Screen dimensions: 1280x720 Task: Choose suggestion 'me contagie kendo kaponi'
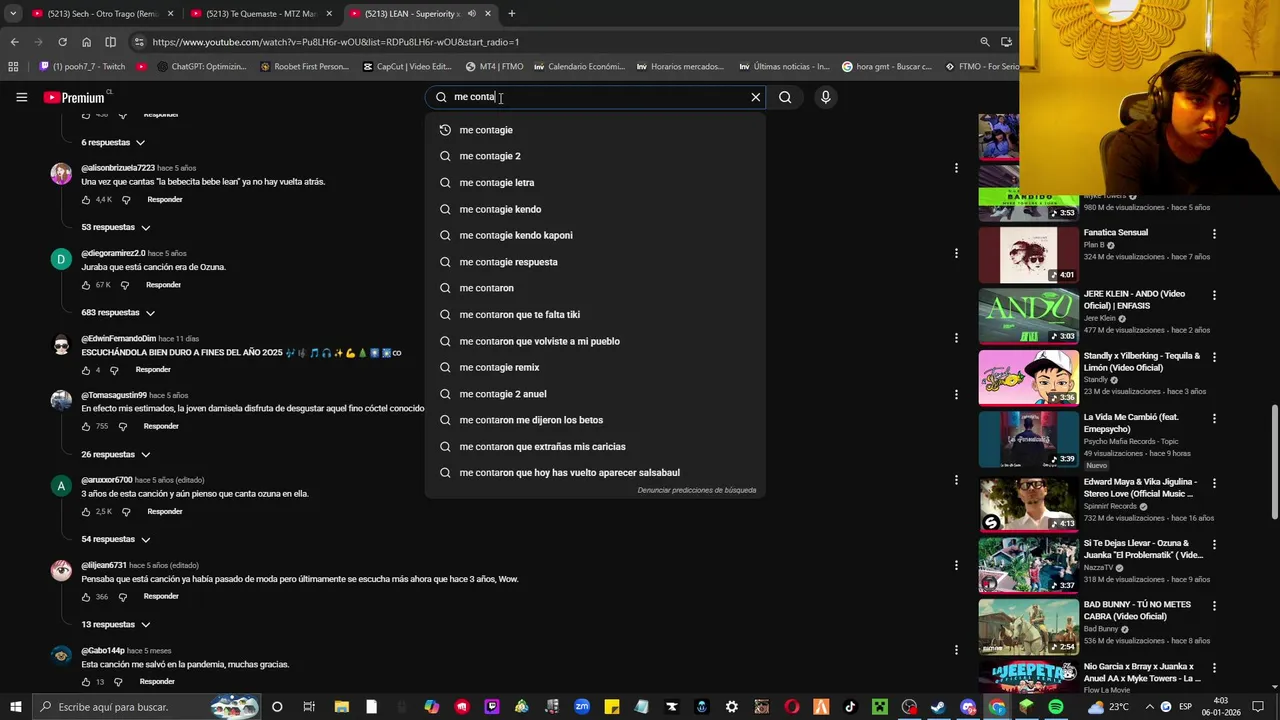click(595, 236)
